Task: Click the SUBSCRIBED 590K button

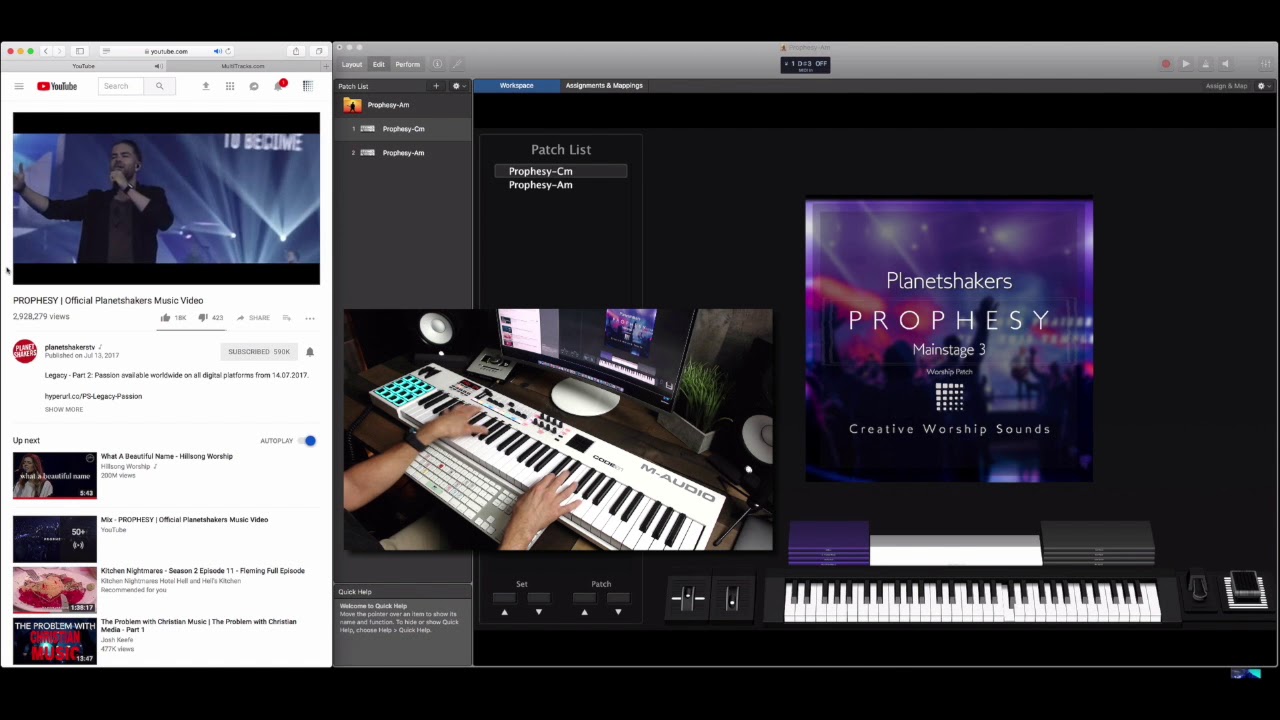Action: (259, 352)
